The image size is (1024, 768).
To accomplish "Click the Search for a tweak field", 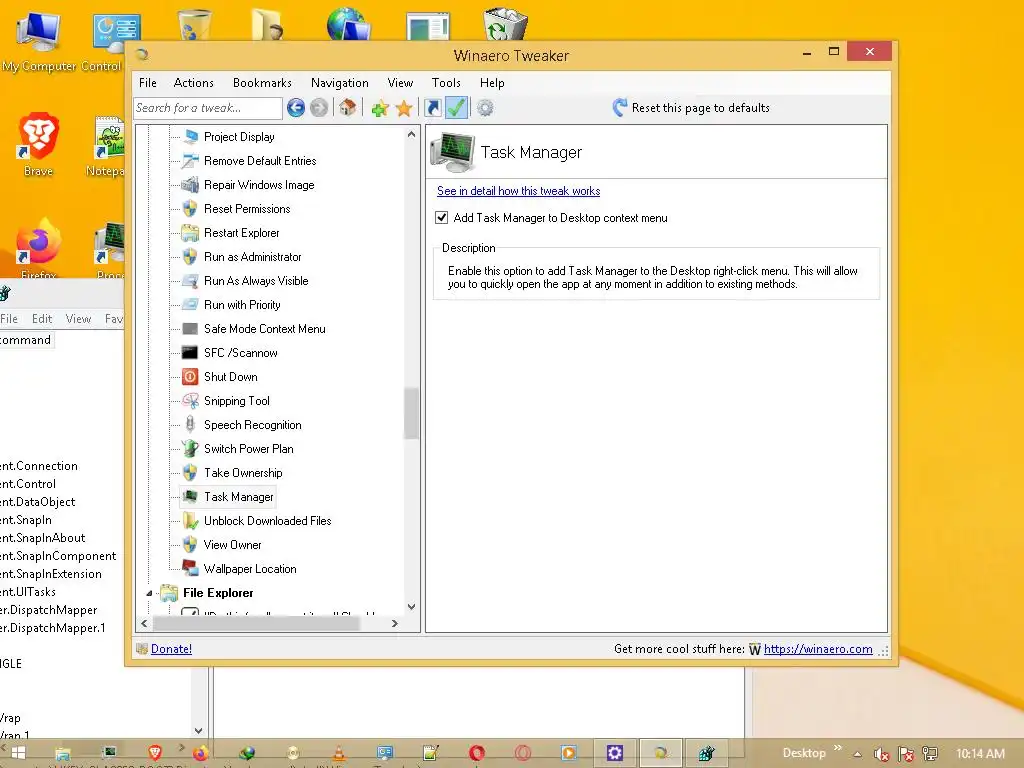I will pos(208,108).
